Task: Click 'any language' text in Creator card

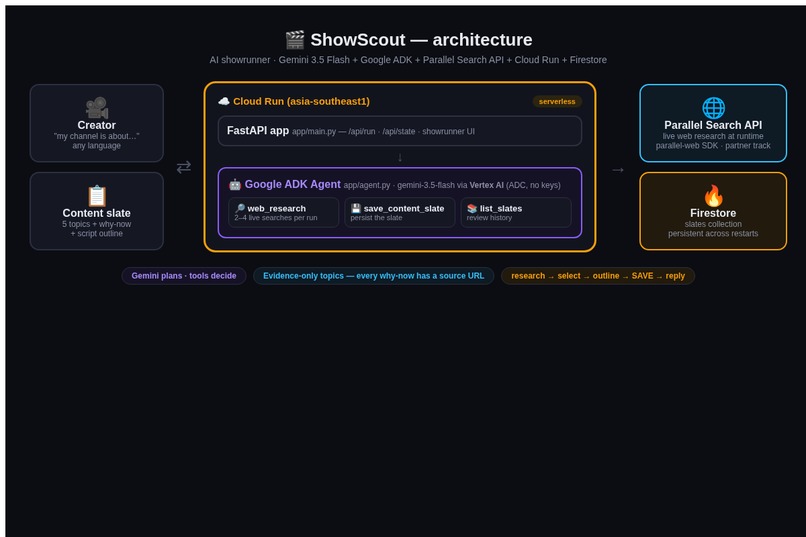Action: point(97,145)
